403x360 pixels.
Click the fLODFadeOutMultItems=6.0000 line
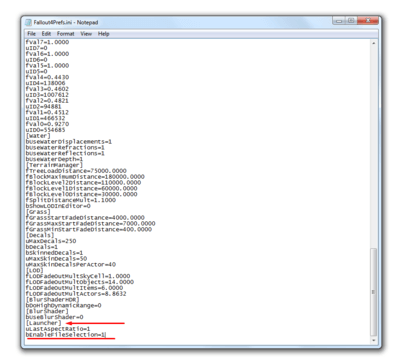tap(74, 288)
